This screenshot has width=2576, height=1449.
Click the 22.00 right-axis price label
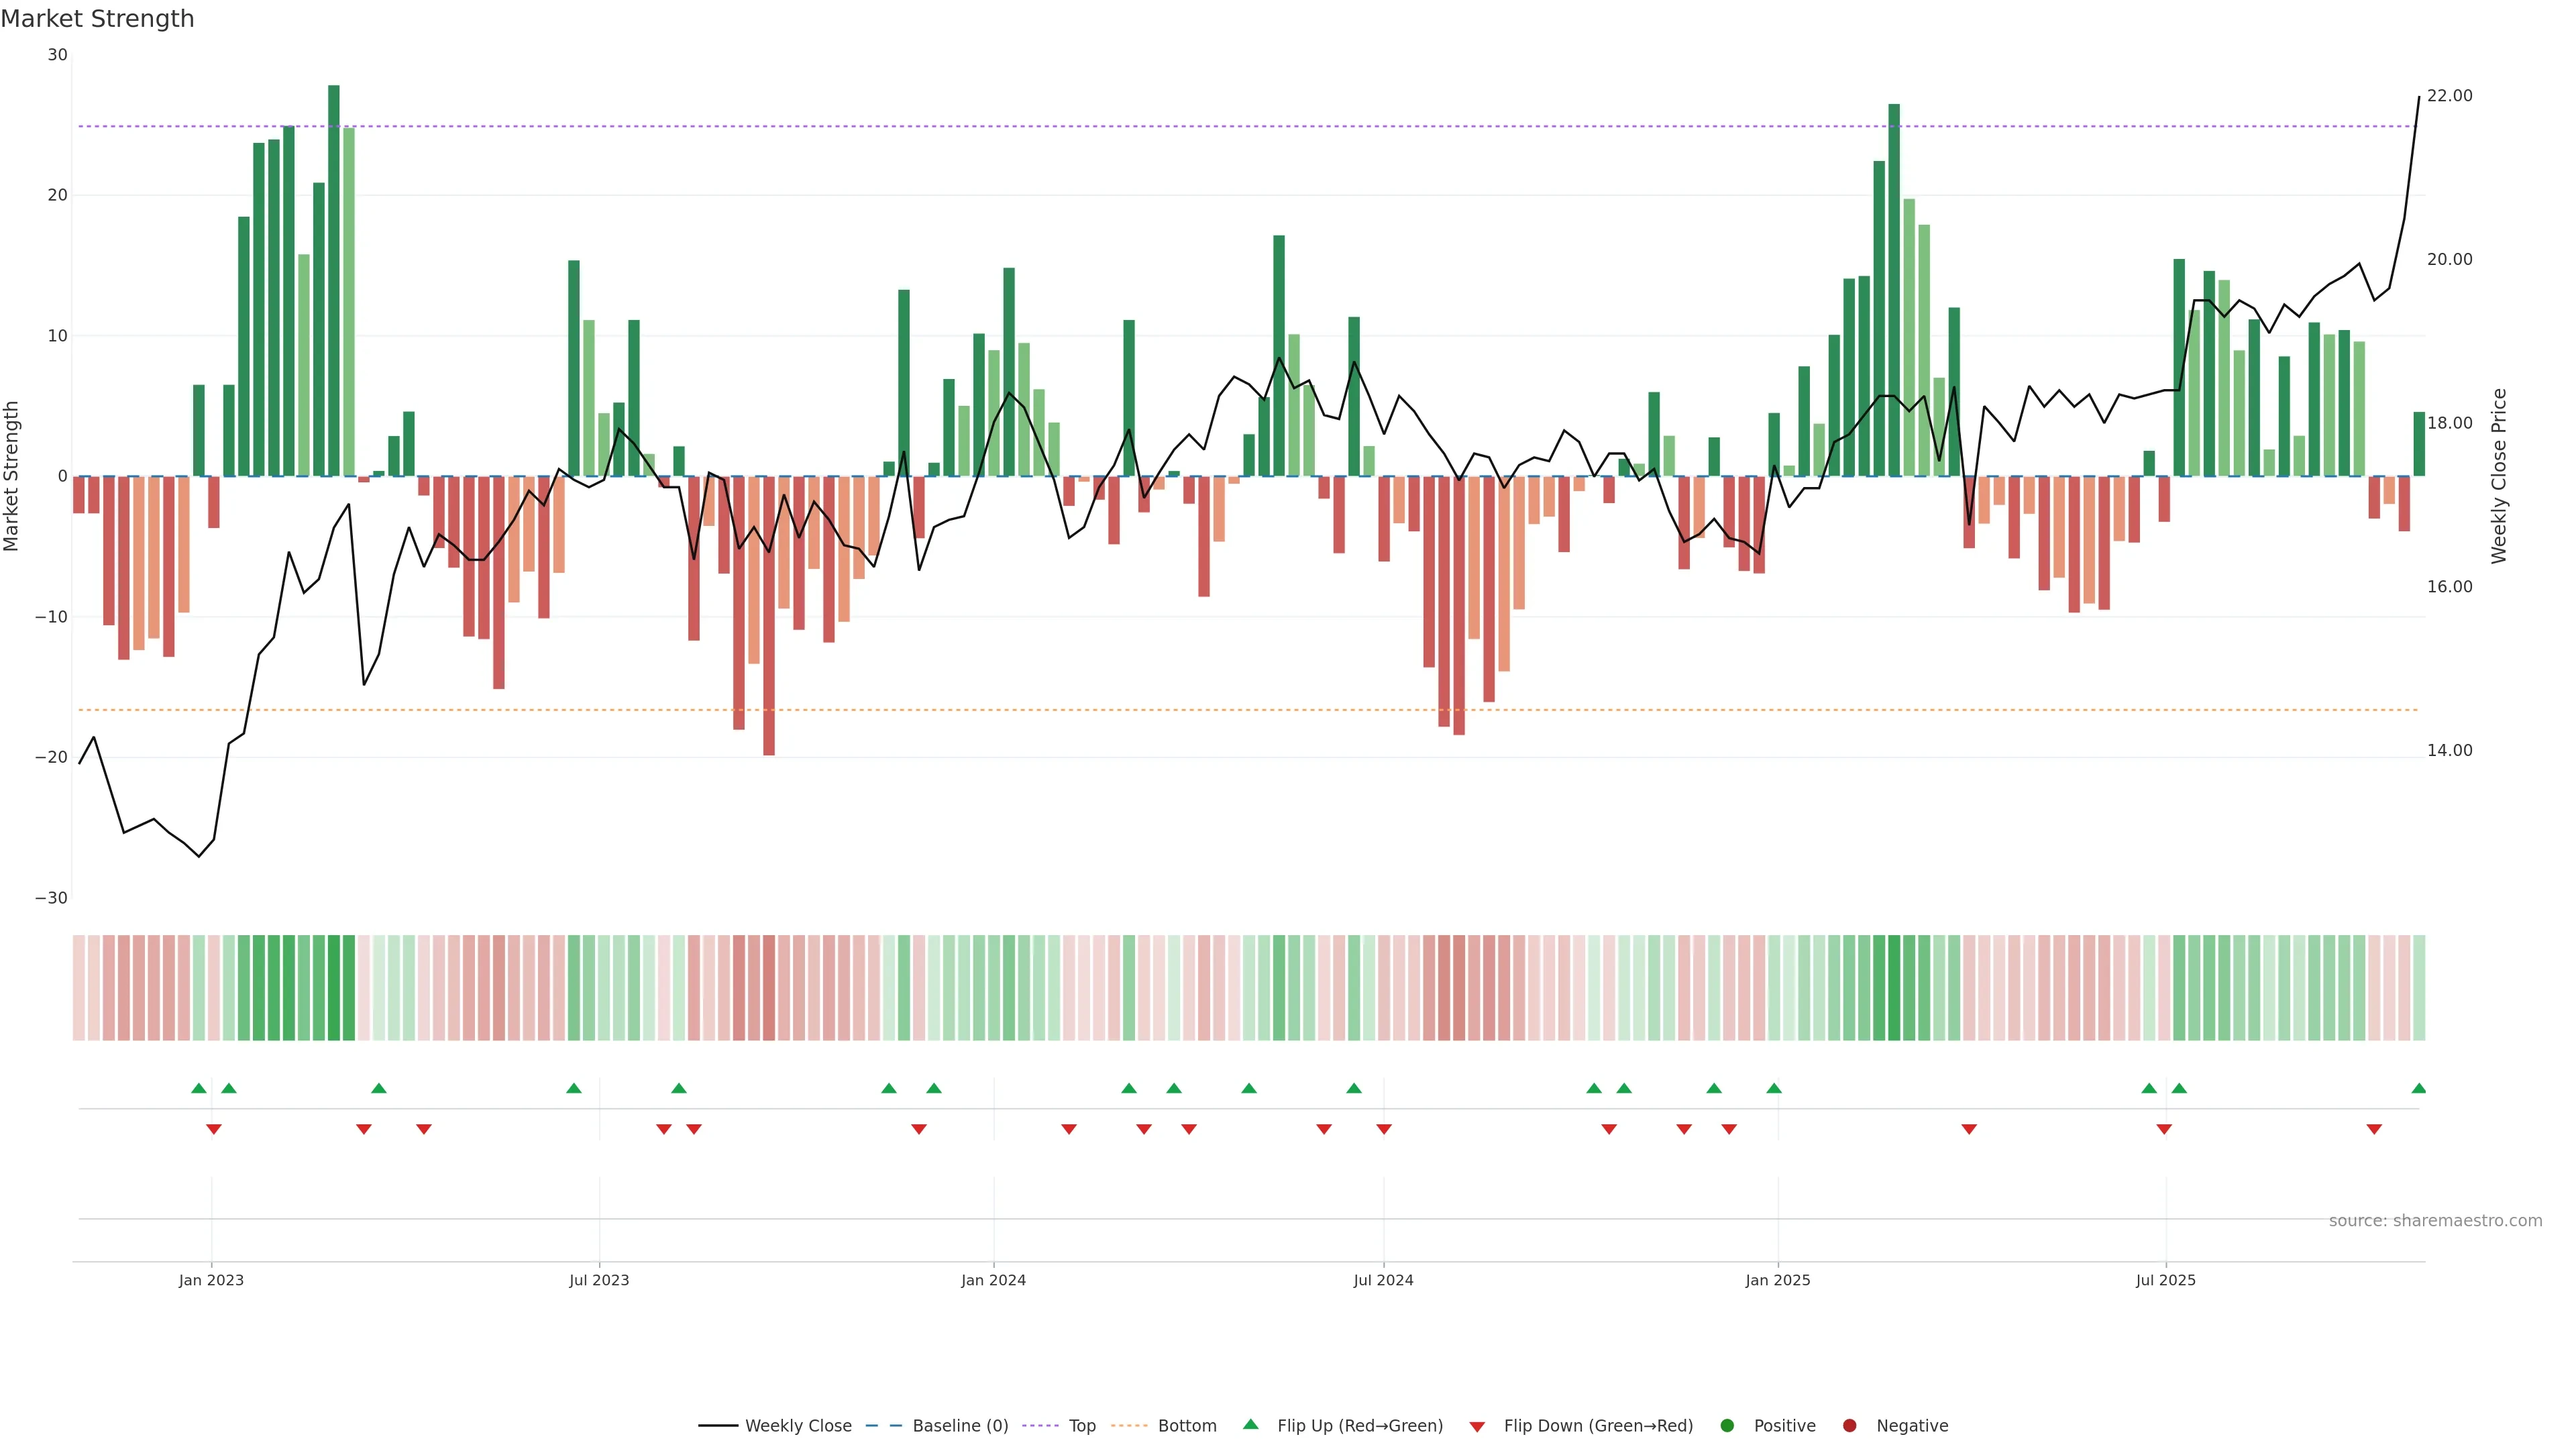click(x=2449, y=96)
